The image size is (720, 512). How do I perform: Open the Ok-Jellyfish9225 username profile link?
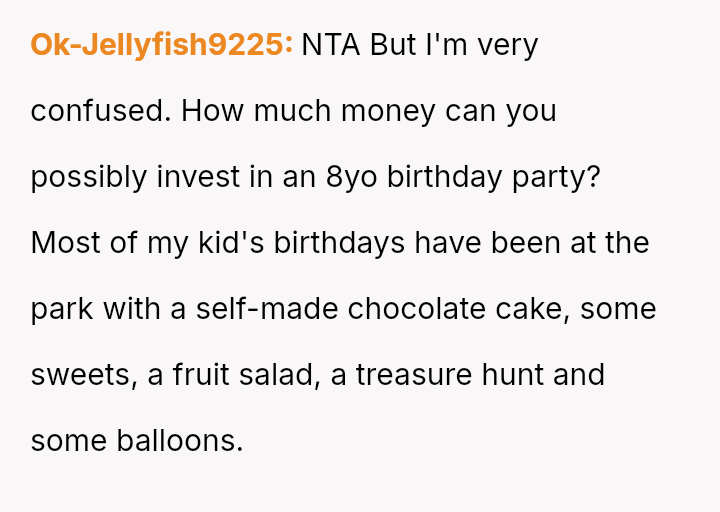pos(161,45)
